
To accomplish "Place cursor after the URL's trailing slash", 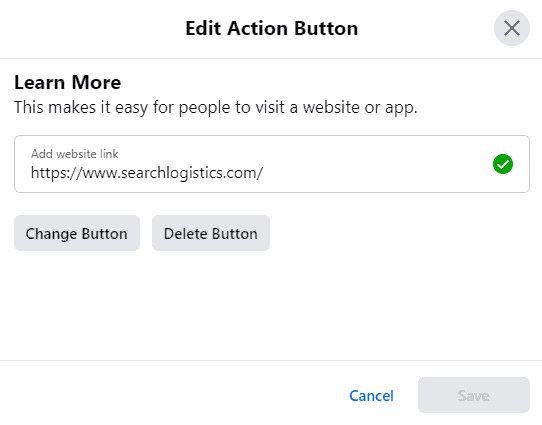I will [x=264, y=173].
